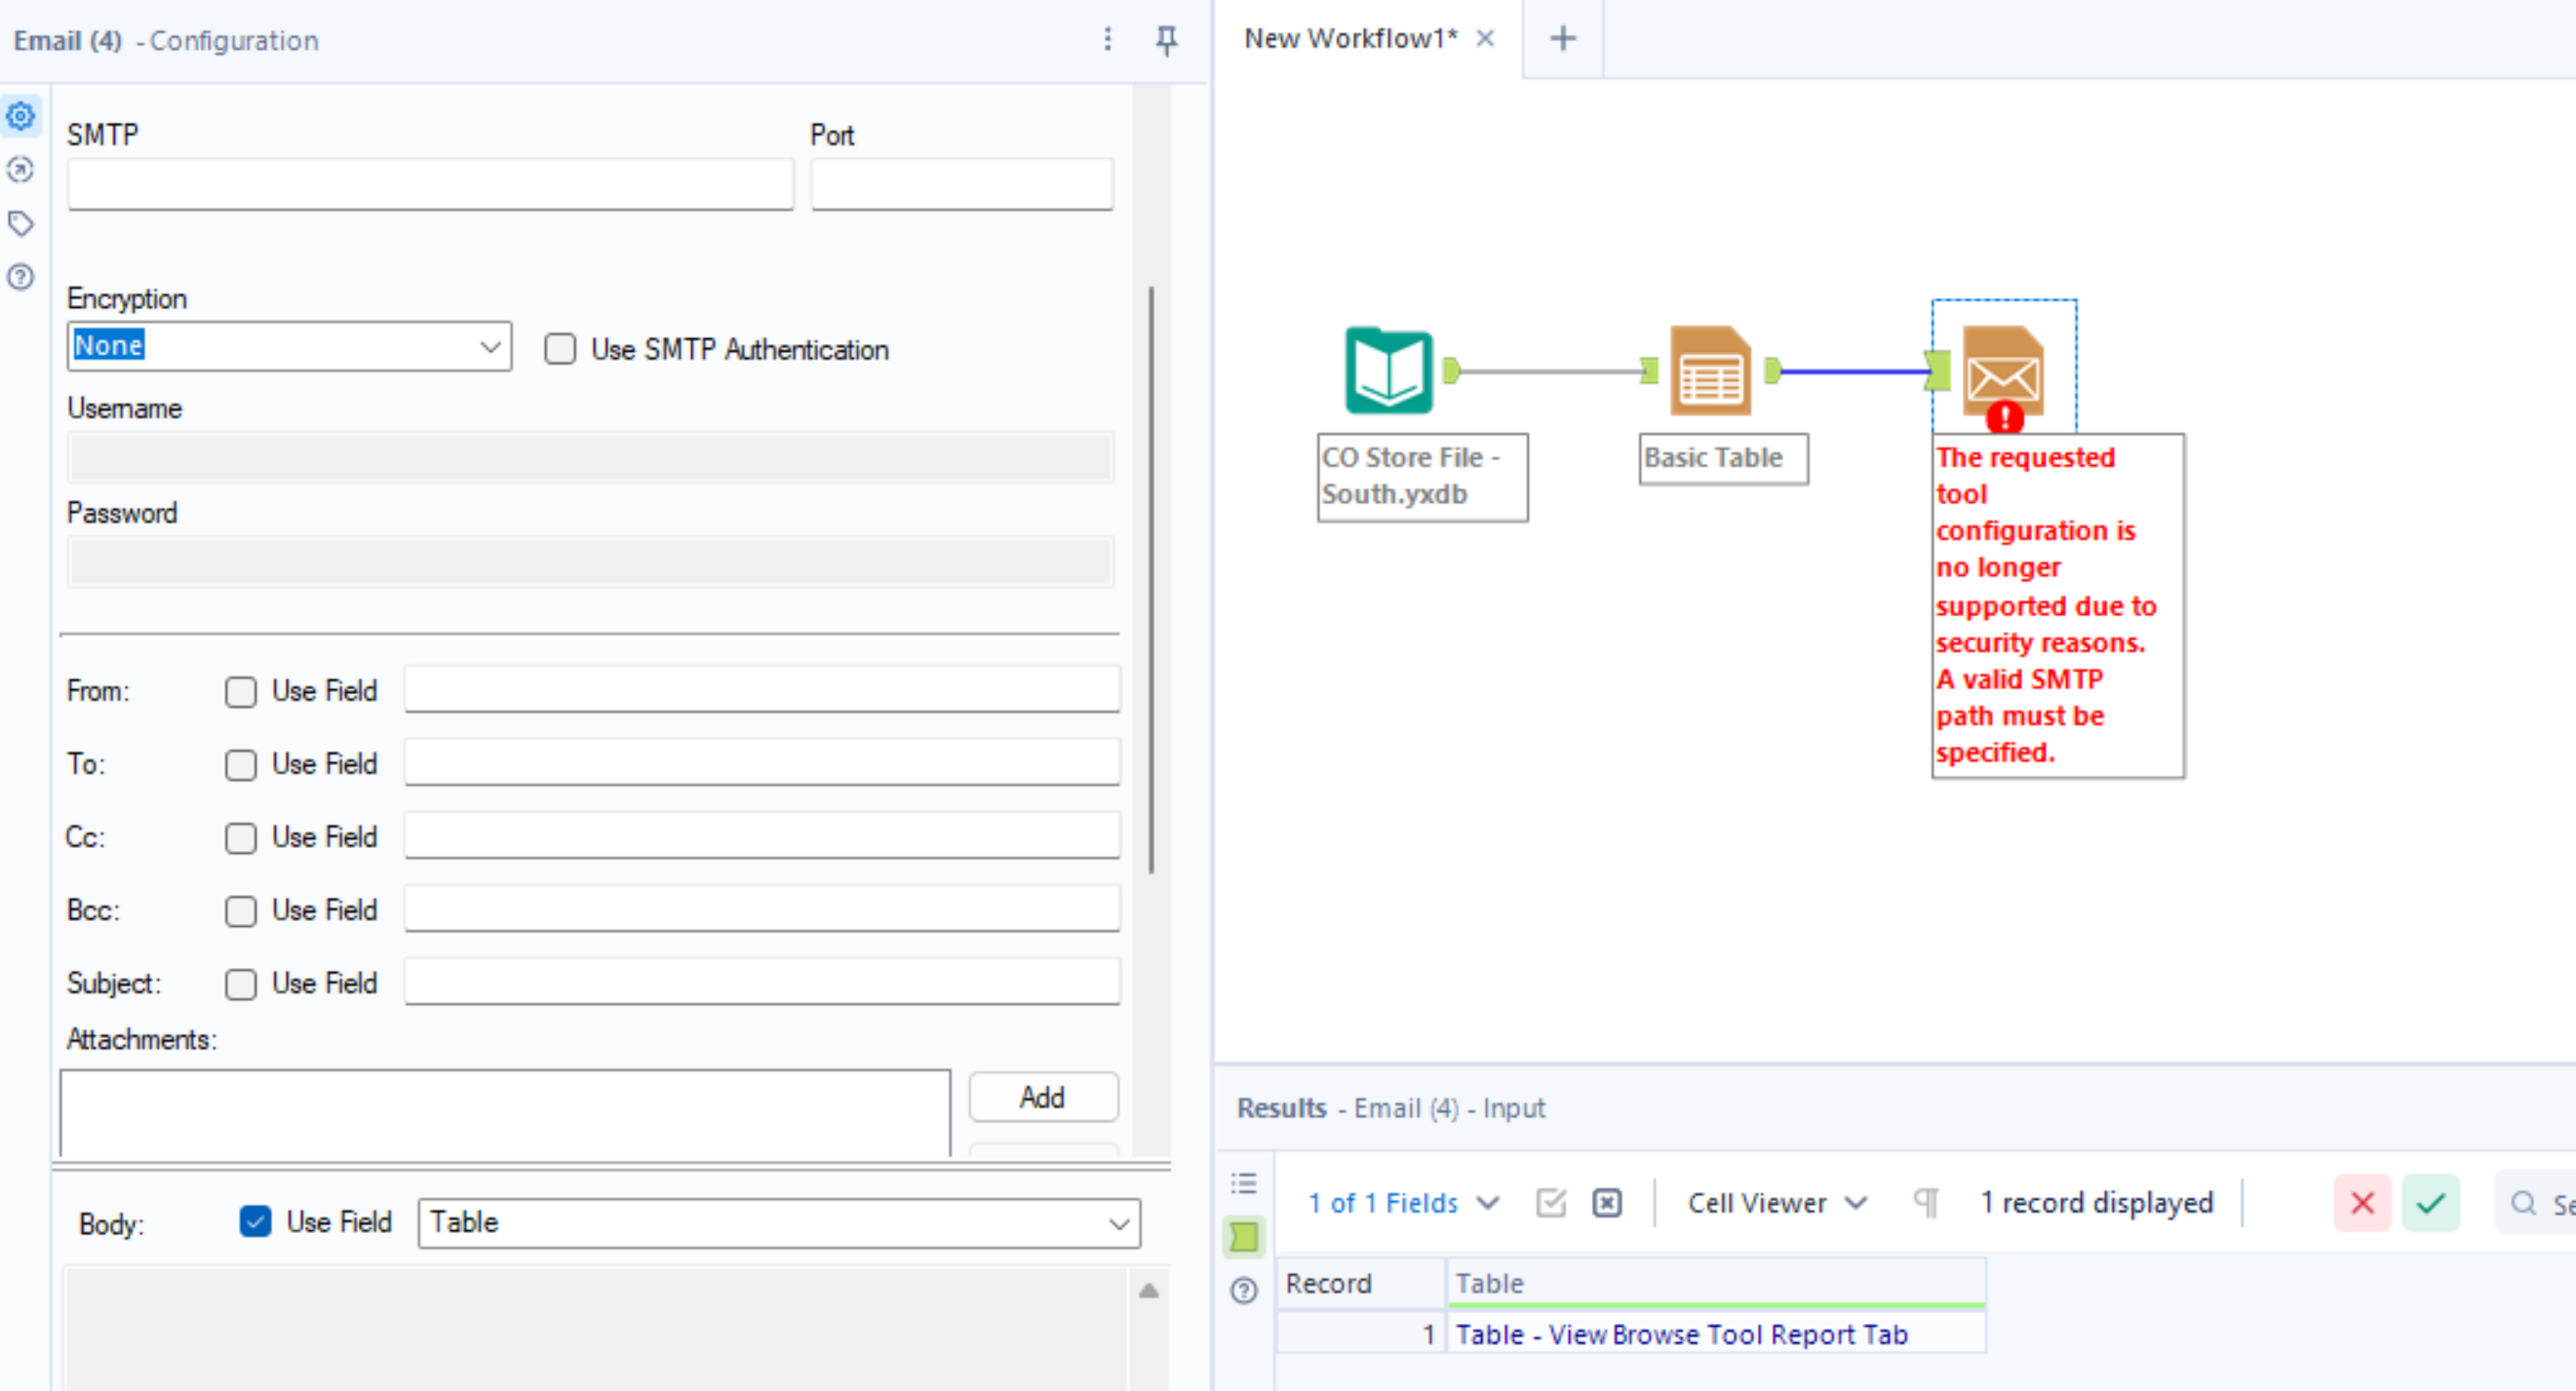This screenshot has height=1391, width=2576.
Task: Click the tag/annotation icon in the left sidebar
Action: pyautogui.click(x=20, y=224)
